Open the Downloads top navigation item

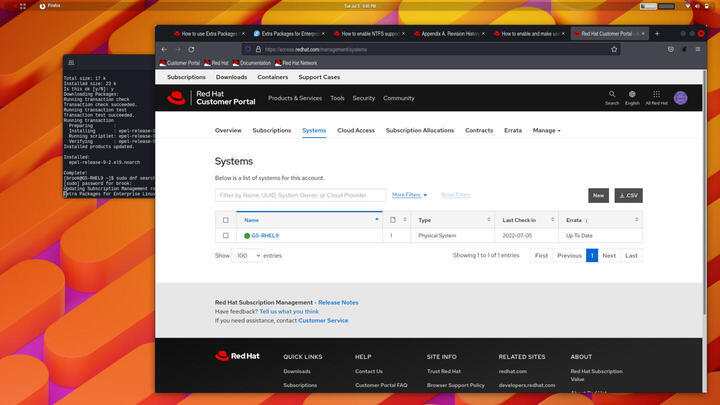[231, 77]
